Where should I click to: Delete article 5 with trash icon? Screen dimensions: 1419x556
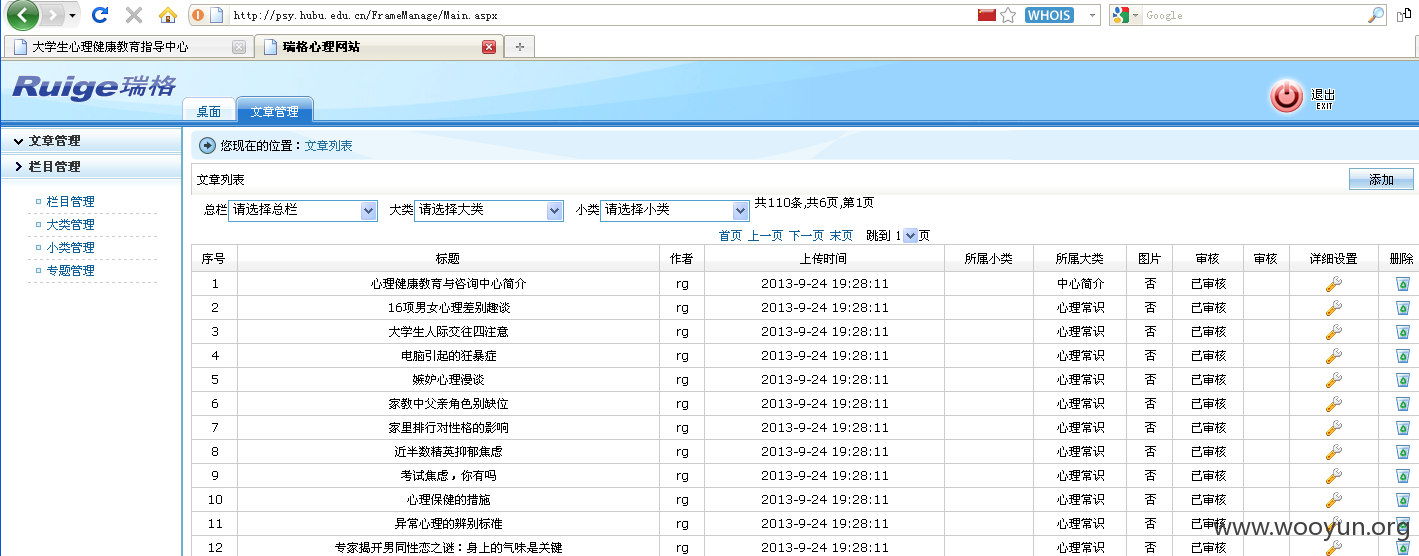(1402, 380)
